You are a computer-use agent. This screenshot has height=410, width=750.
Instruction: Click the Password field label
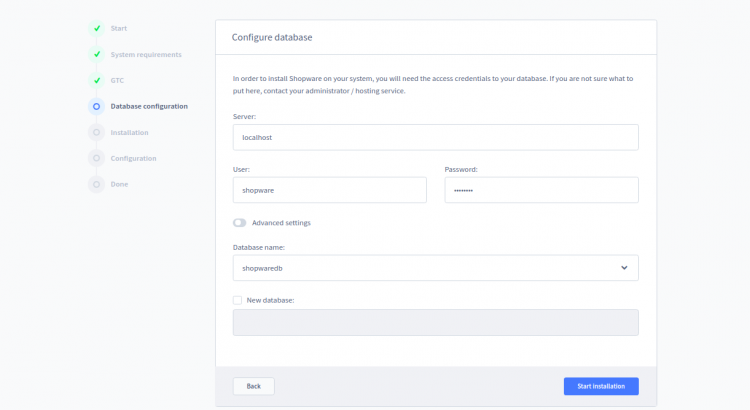click(461, 169)
